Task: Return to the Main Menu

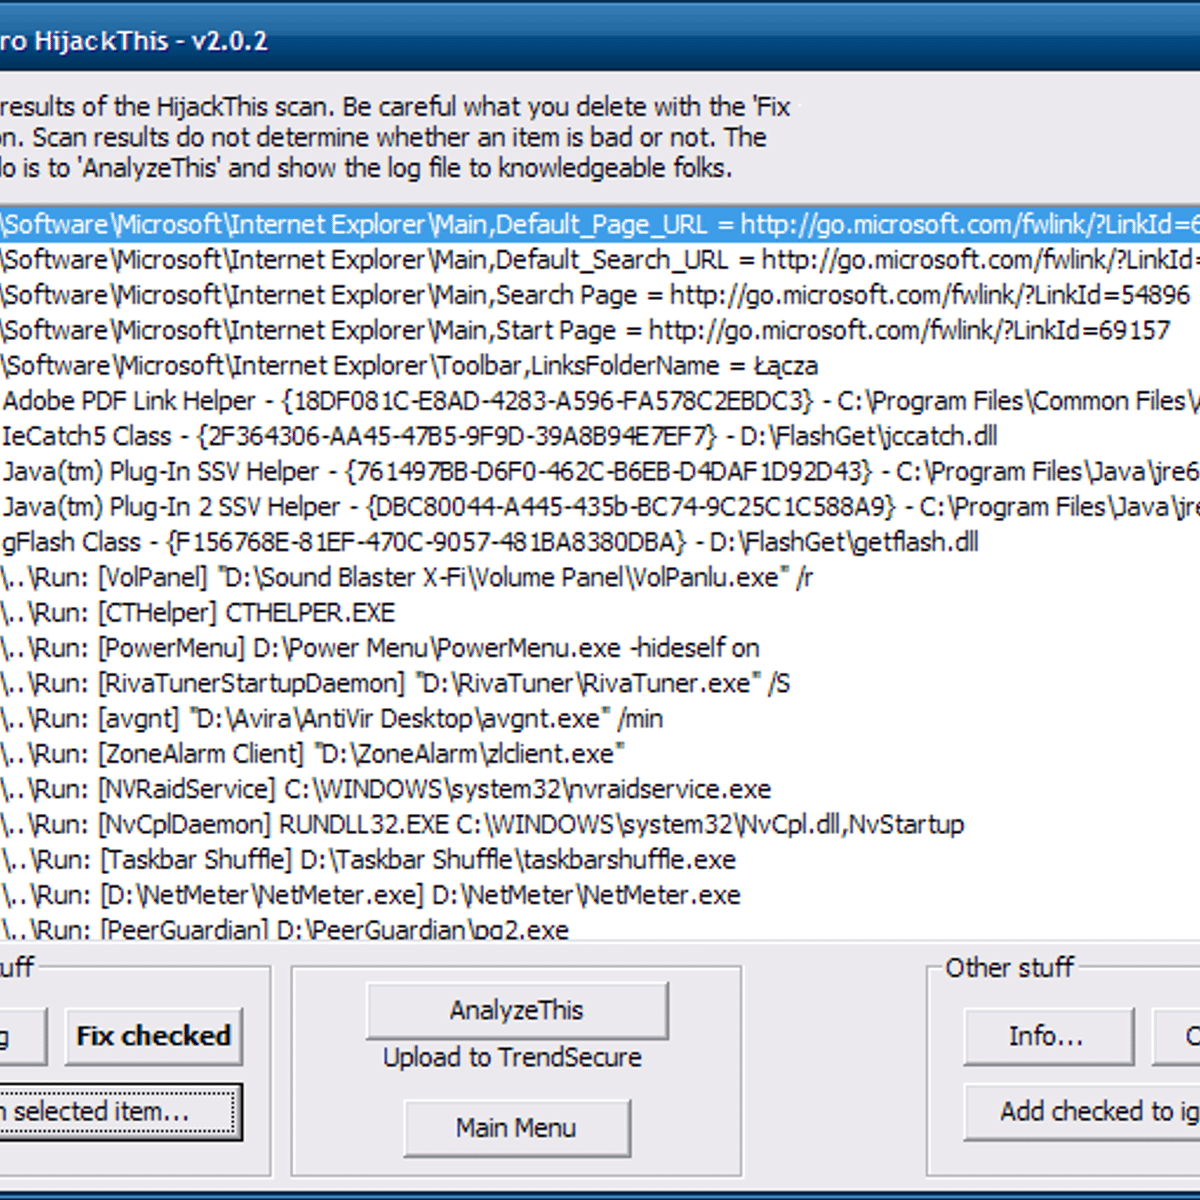Action: (516, 1128)
